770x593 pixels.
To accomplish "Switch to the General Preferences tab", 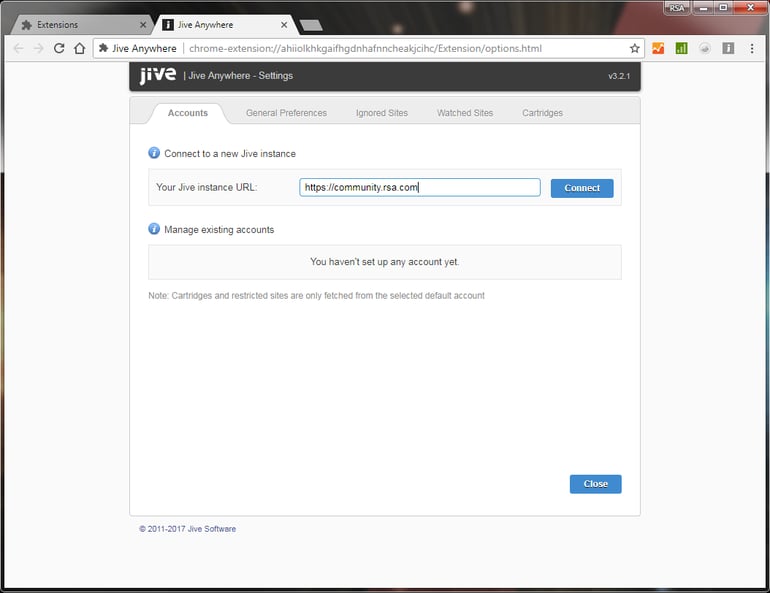I will click(286, 113).
